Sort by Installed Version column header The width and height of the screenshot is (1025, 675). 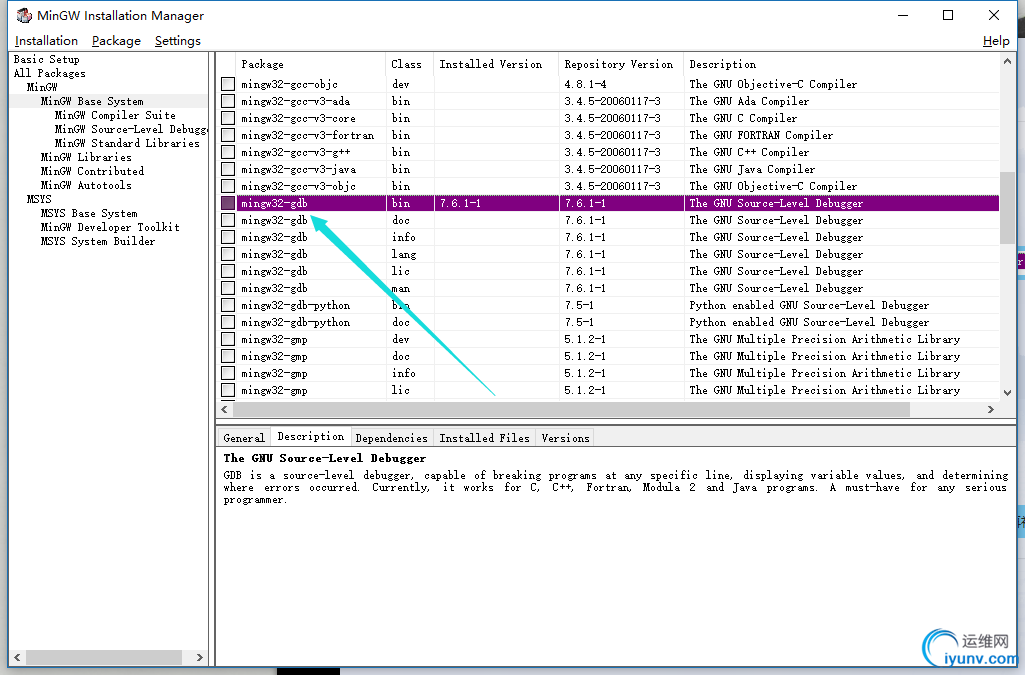point(496,64)
